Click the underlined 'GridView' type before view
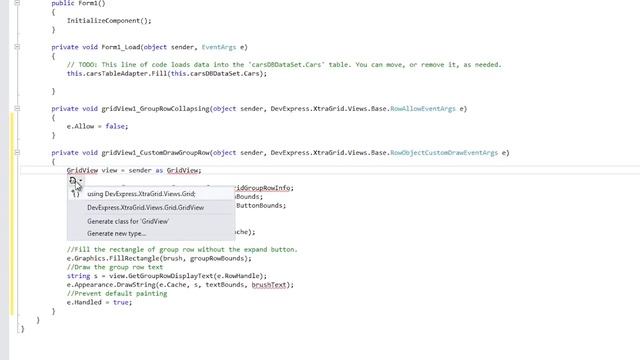The height and width of the screenshot is (360, 640). coord(82,171)
